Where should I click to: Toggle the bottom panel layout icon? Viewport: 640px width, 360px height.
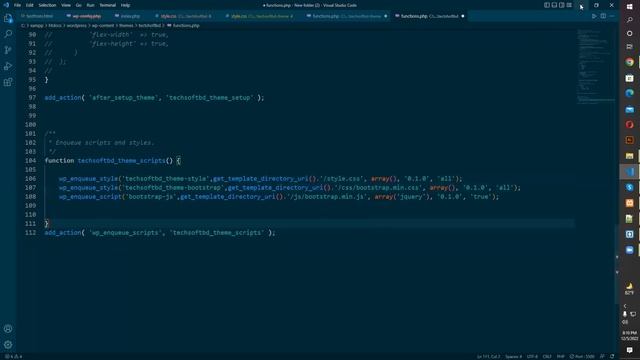click(x=554, y=5)
